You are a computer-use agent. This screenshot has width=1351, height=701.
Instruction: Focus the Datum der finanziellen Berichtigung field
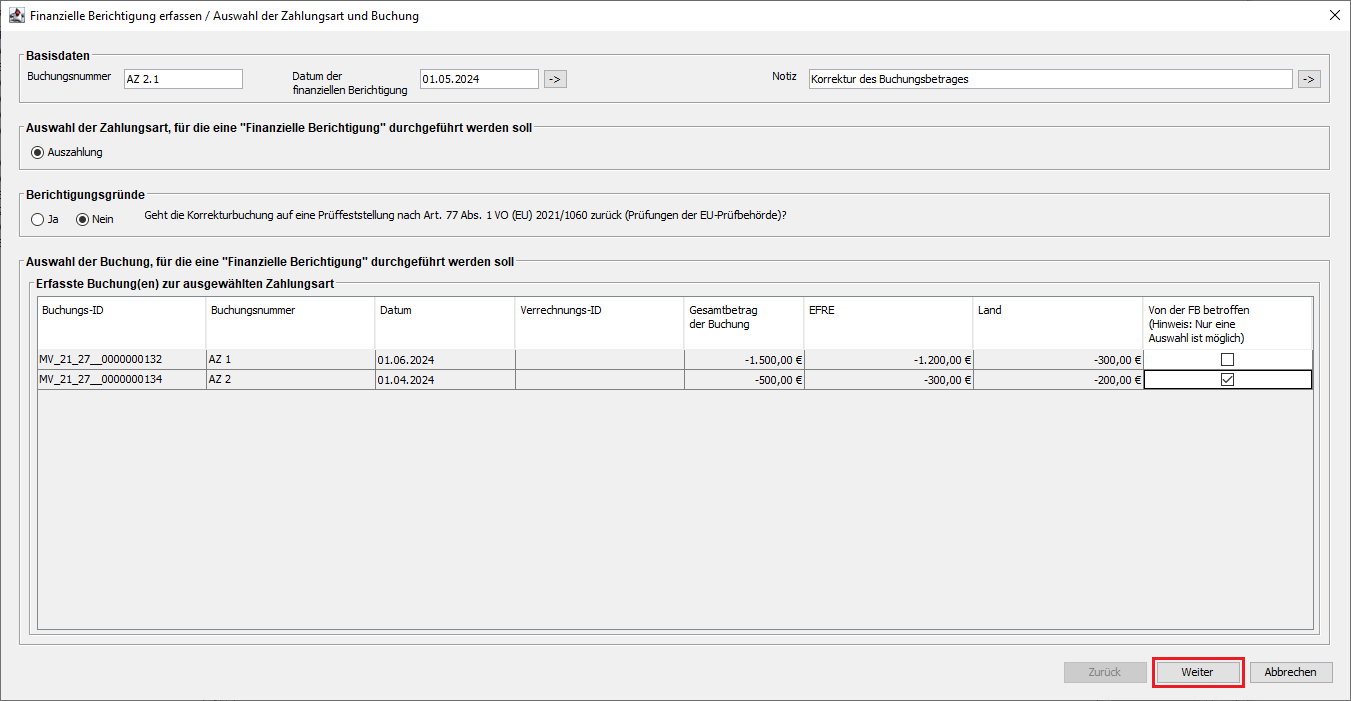click(479, 79)
